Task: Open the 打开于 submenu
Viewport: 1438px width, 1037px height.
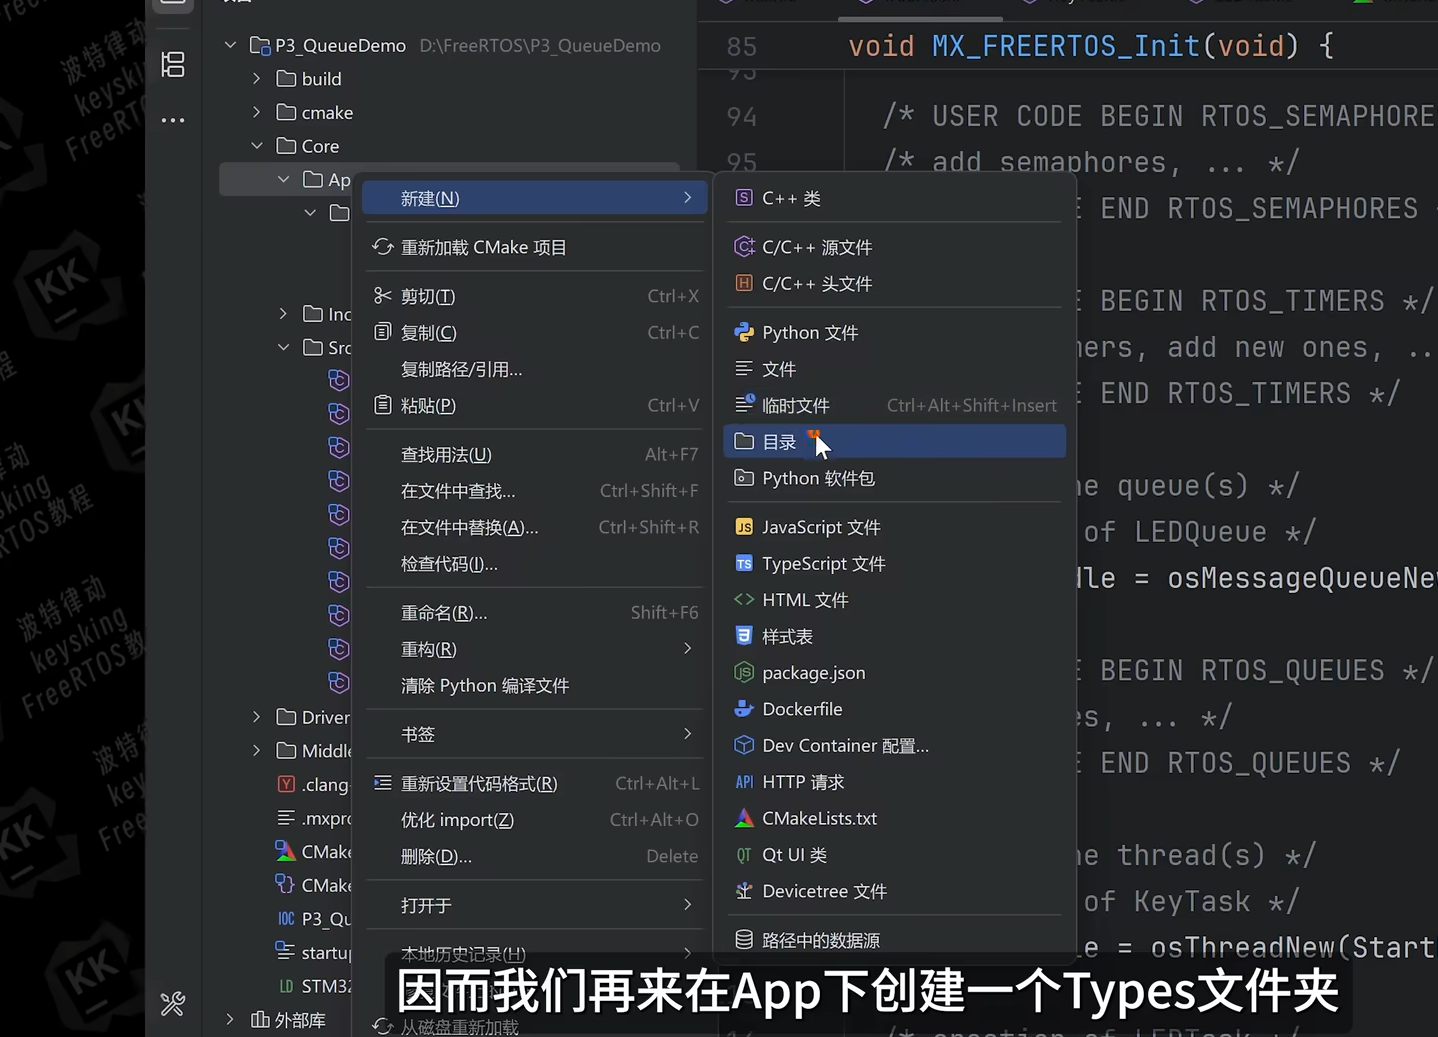Action: (x=534, y=905)
